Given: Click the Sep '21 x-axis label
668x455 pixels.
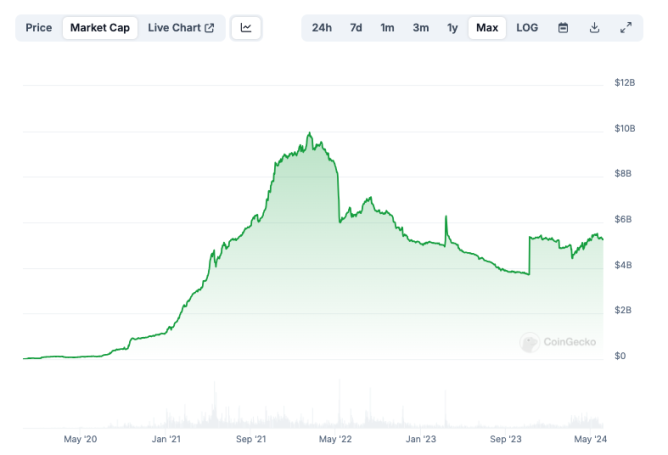Looking at the screenshot, I should tap(251, 439).
